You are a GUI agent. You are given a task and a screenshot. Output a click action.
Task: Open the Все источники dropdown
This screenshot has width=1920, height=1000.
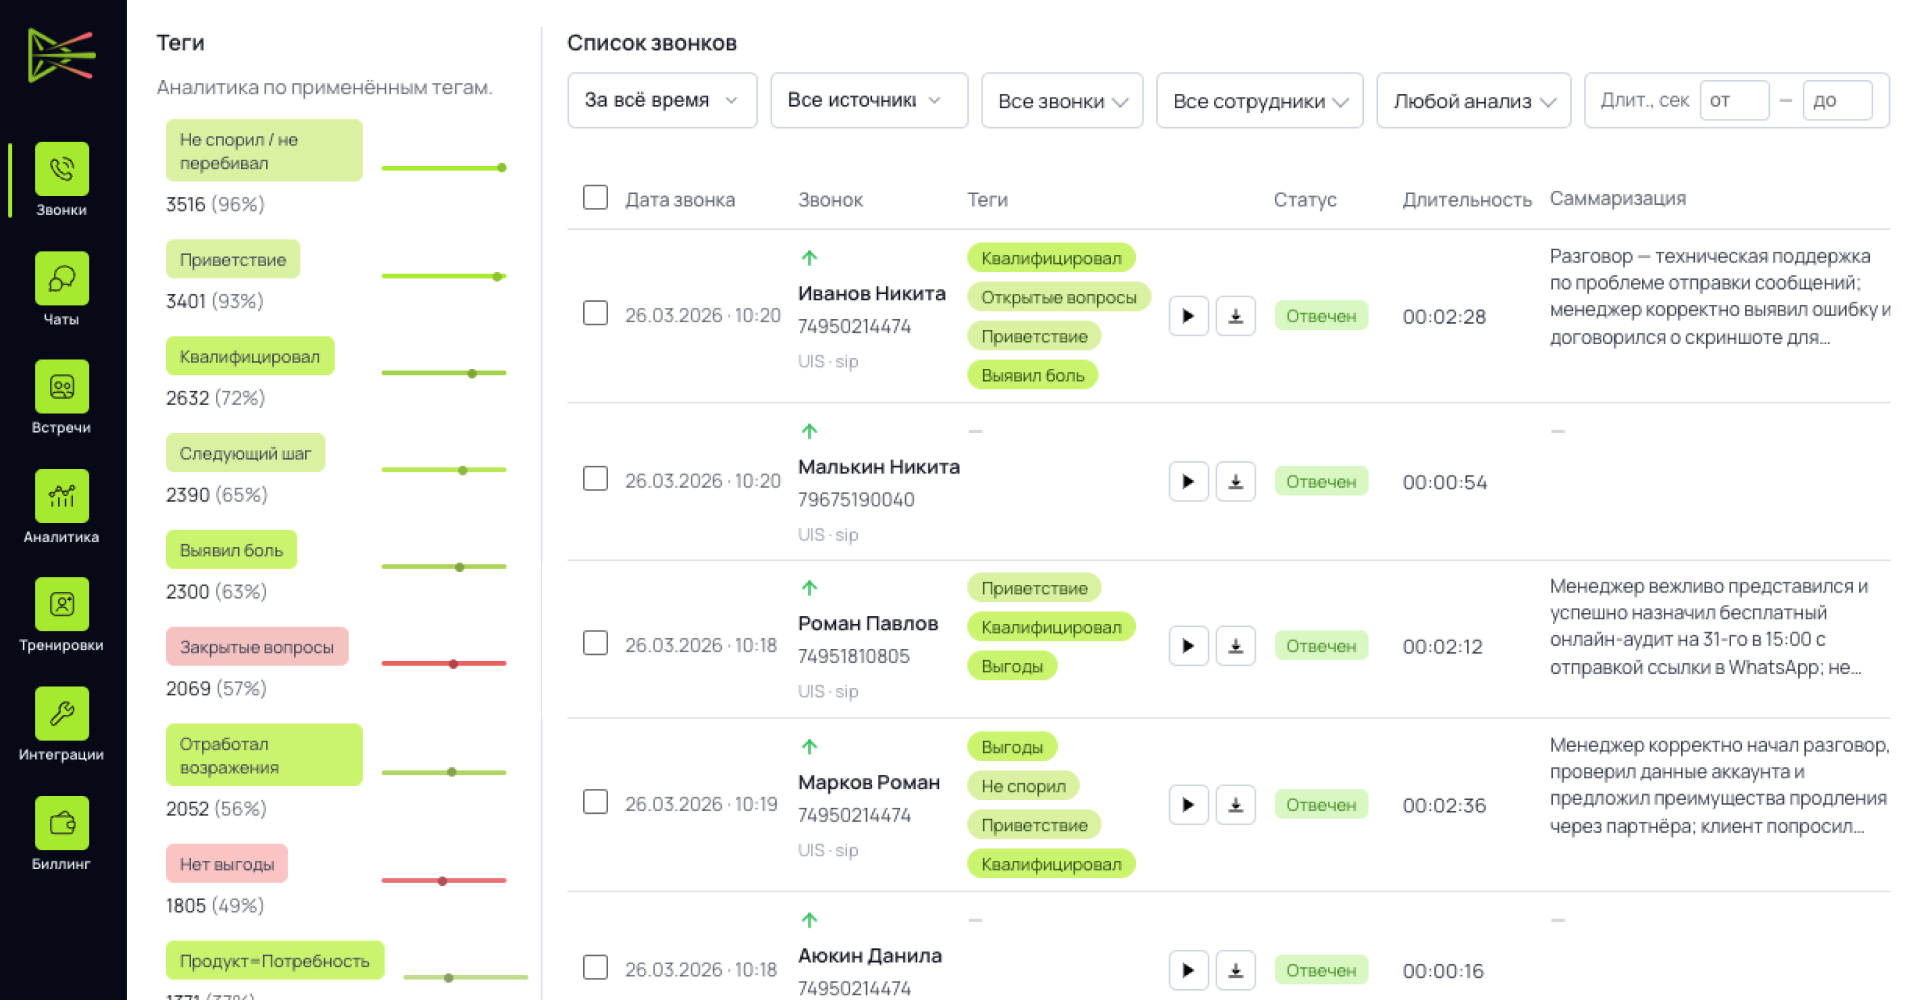[x=869, y=100]
